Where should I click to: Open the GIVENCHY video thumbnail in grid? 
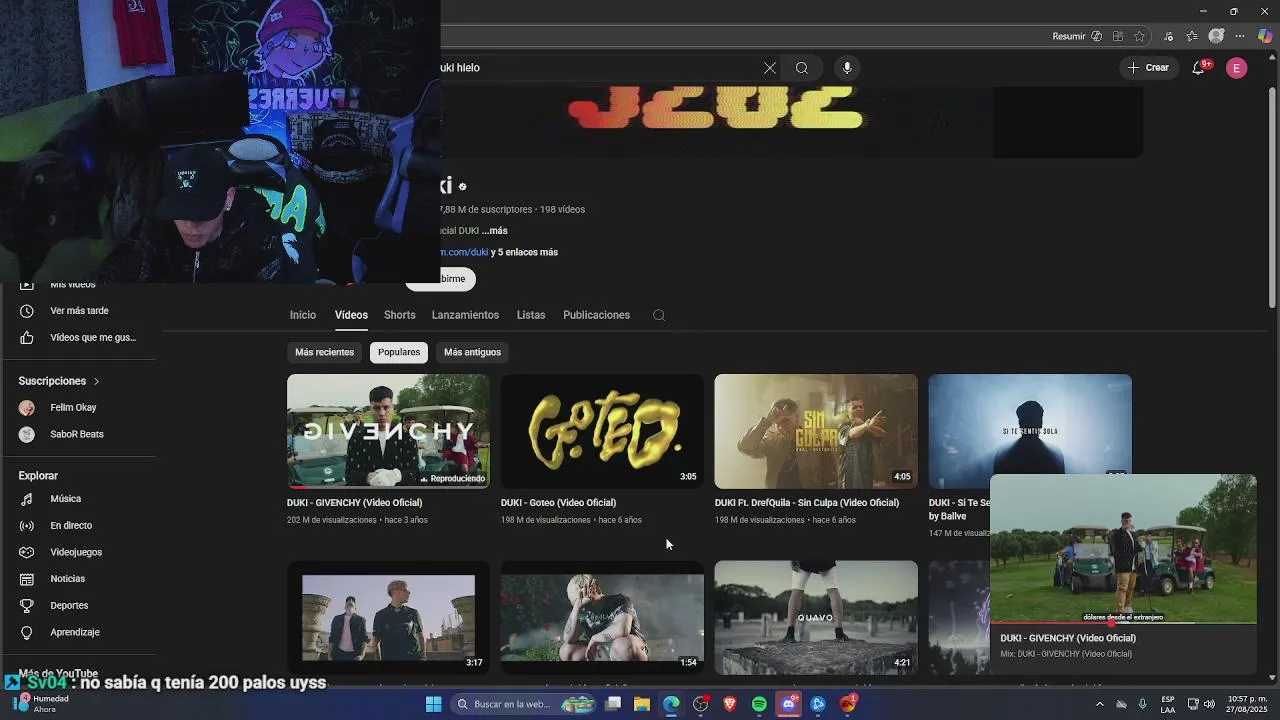tap(388, 431)
